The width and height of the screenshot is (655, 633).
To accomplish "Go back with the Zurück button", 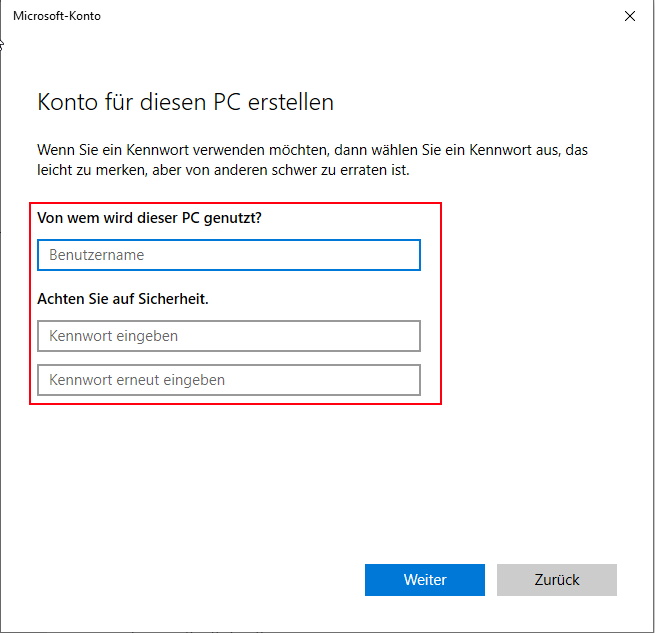I will click(x=556, y=580).
